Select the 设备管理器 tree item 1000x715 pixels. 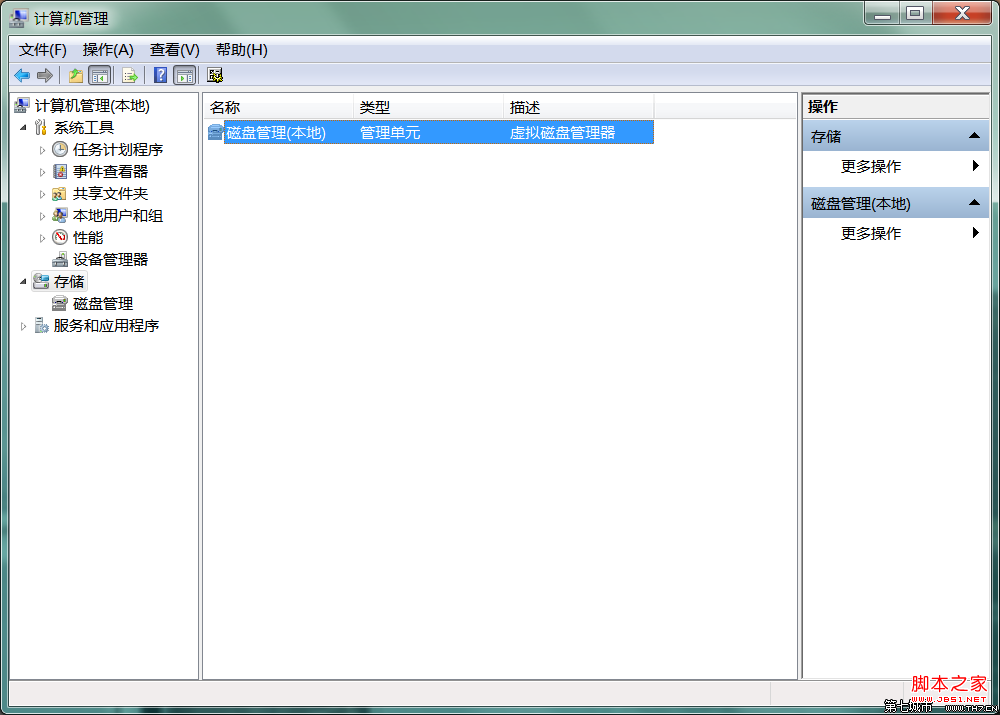click(110, 259)
